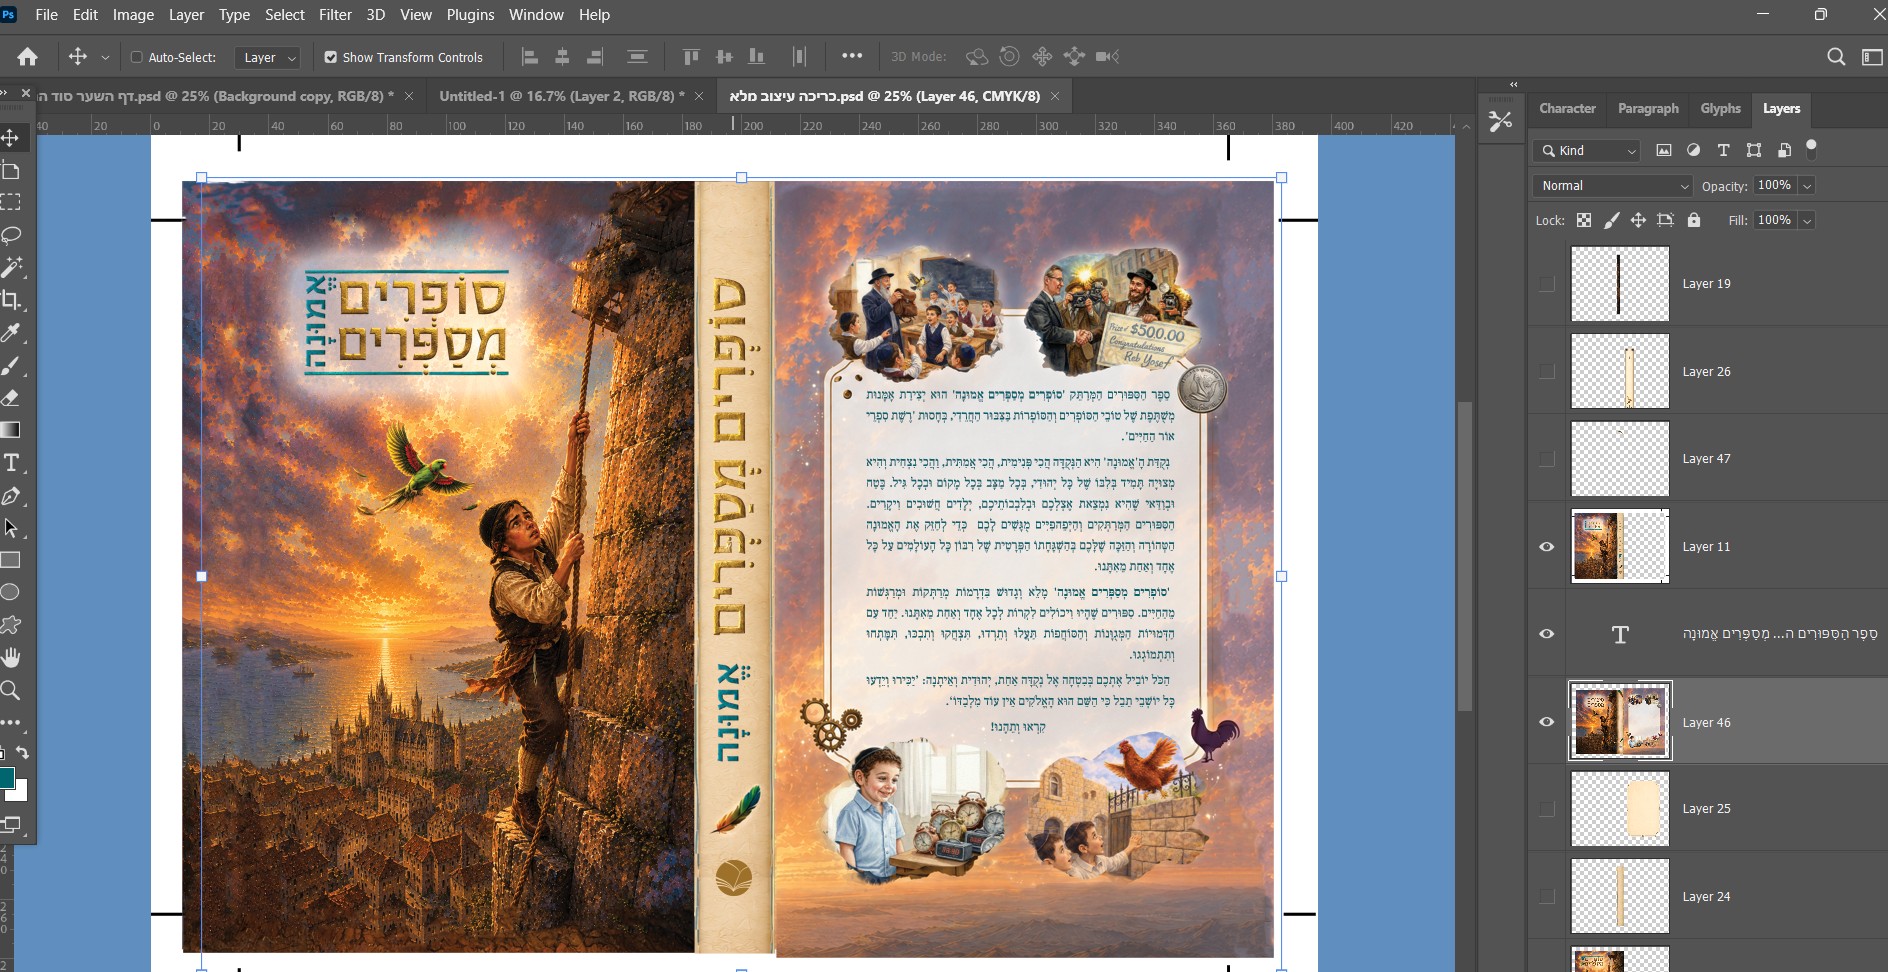Lock transparent pixels for the layer
The image size is (1888, 972).
click(x=1584, y=220)
